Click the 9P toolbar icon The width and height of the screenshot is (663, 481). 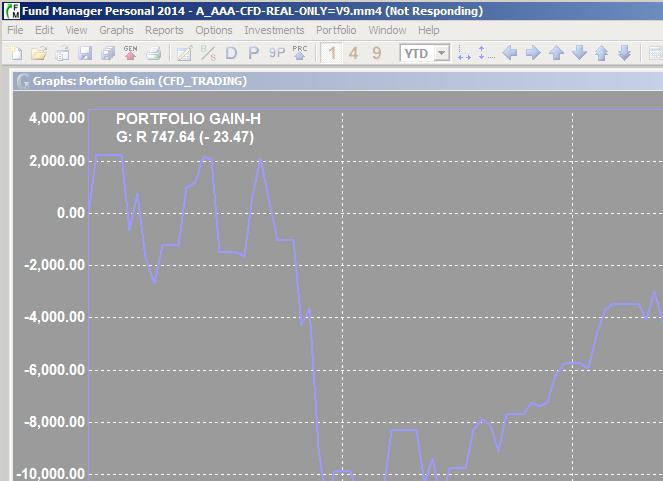[x=277, y=53]
